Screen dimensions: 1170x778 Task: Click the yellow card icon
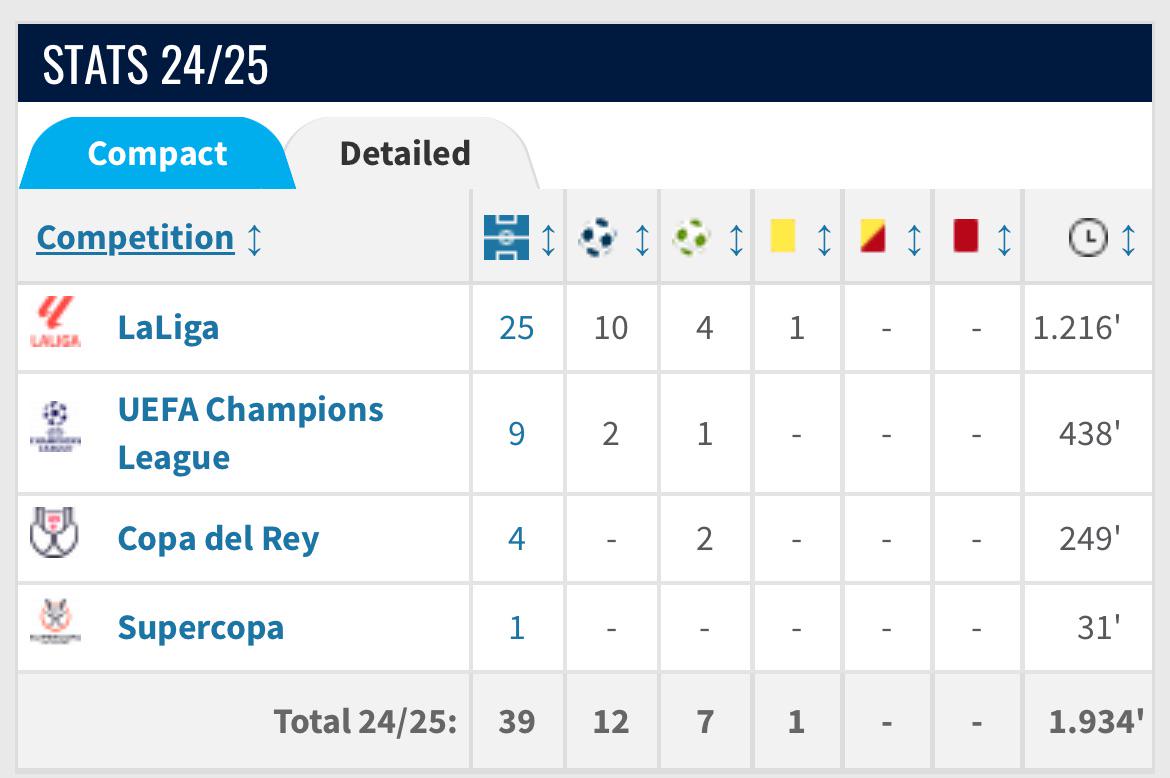coord(783,235)
